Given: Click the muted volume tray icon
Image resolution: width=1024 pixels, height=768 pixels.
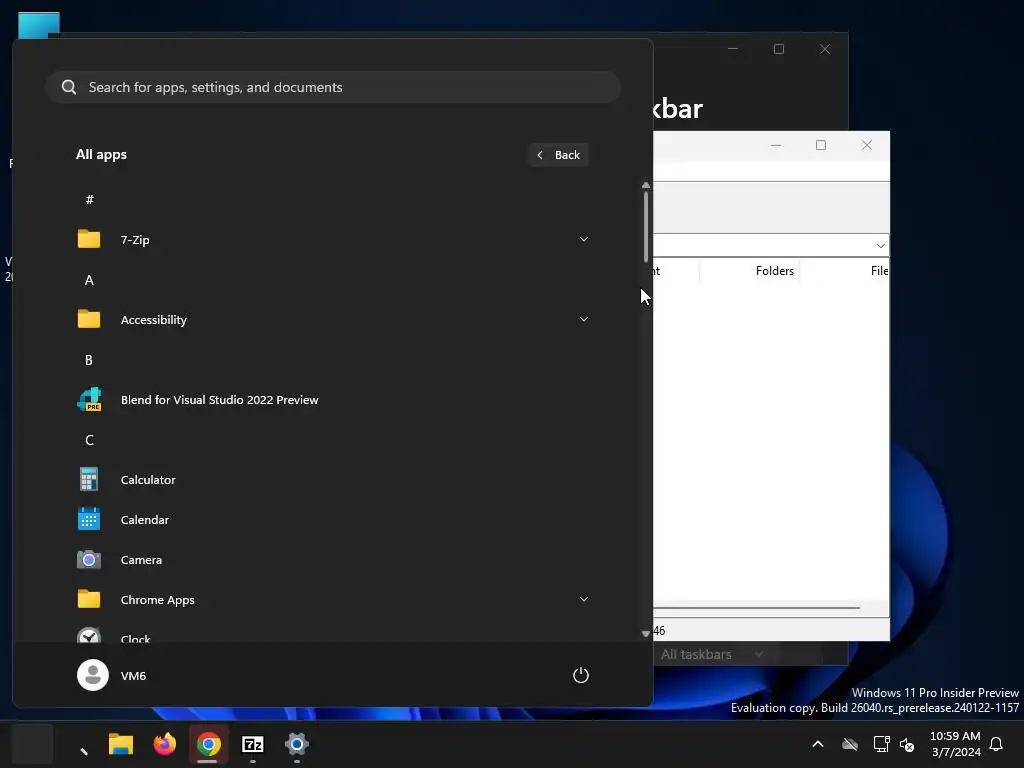Looking at the screenshot, I should [x=907, y=744].
